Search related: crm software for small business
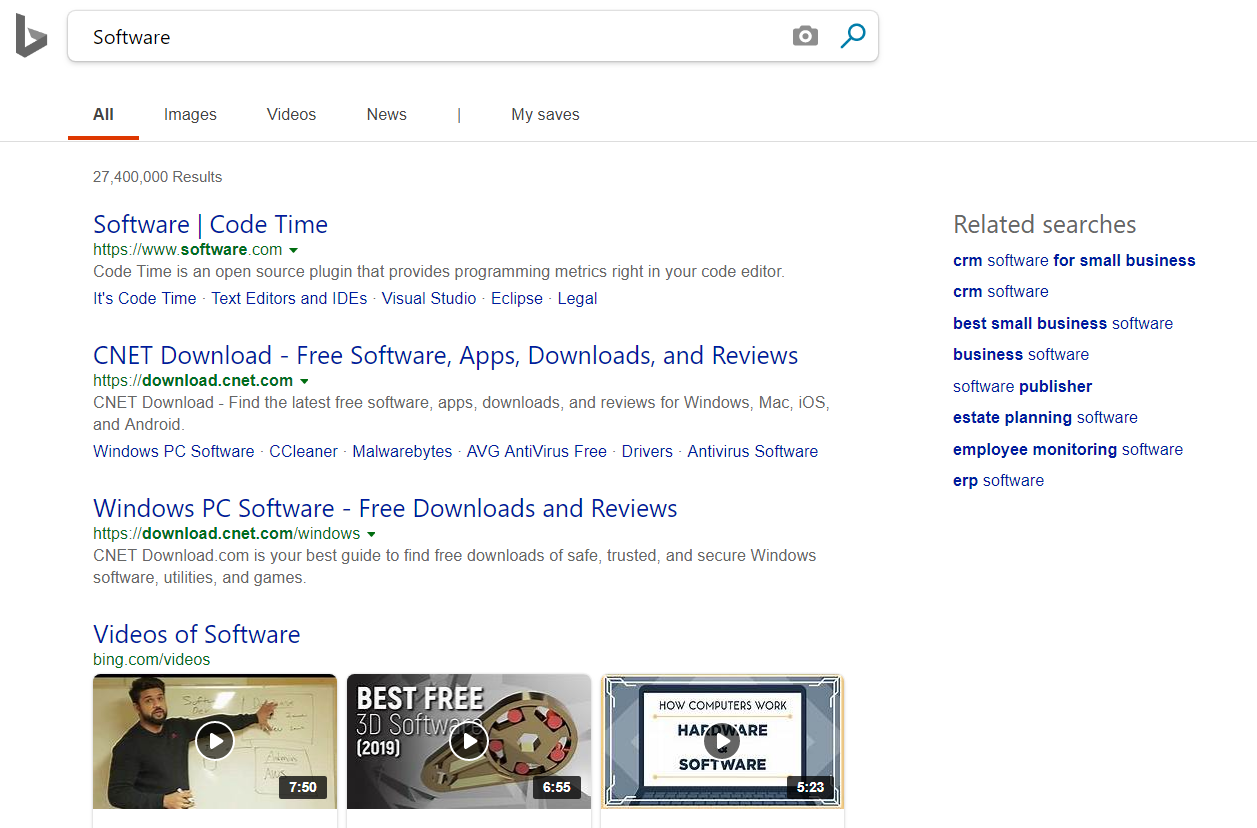Viewport: 1257px width, 828px height. point(1074,260)
